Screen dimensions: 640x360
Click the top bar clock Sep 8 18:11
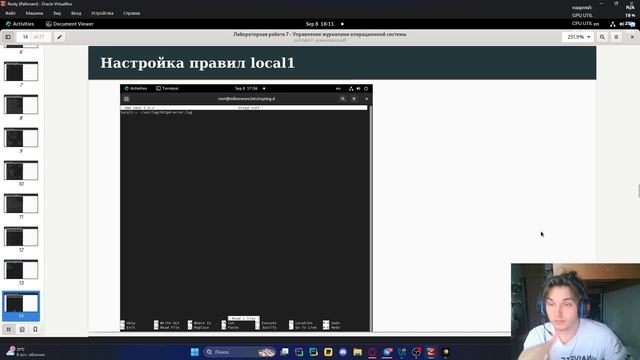320,24
